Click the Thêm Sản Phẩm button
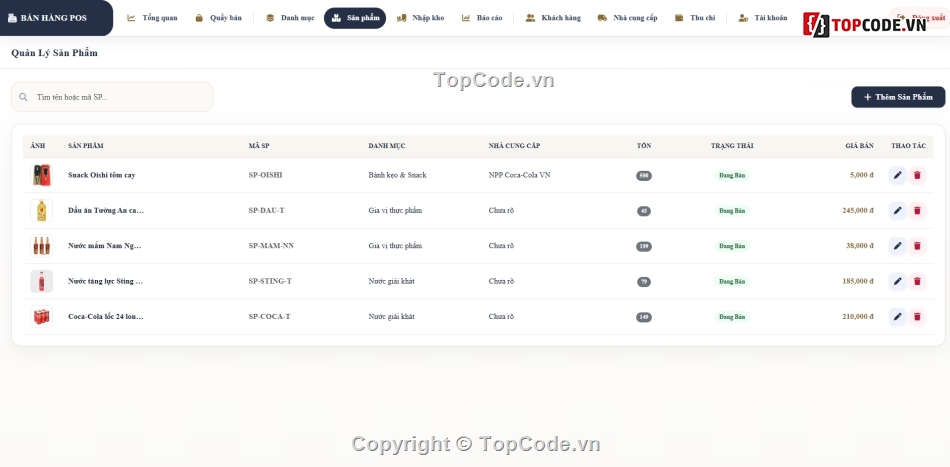 pos(898,97)
